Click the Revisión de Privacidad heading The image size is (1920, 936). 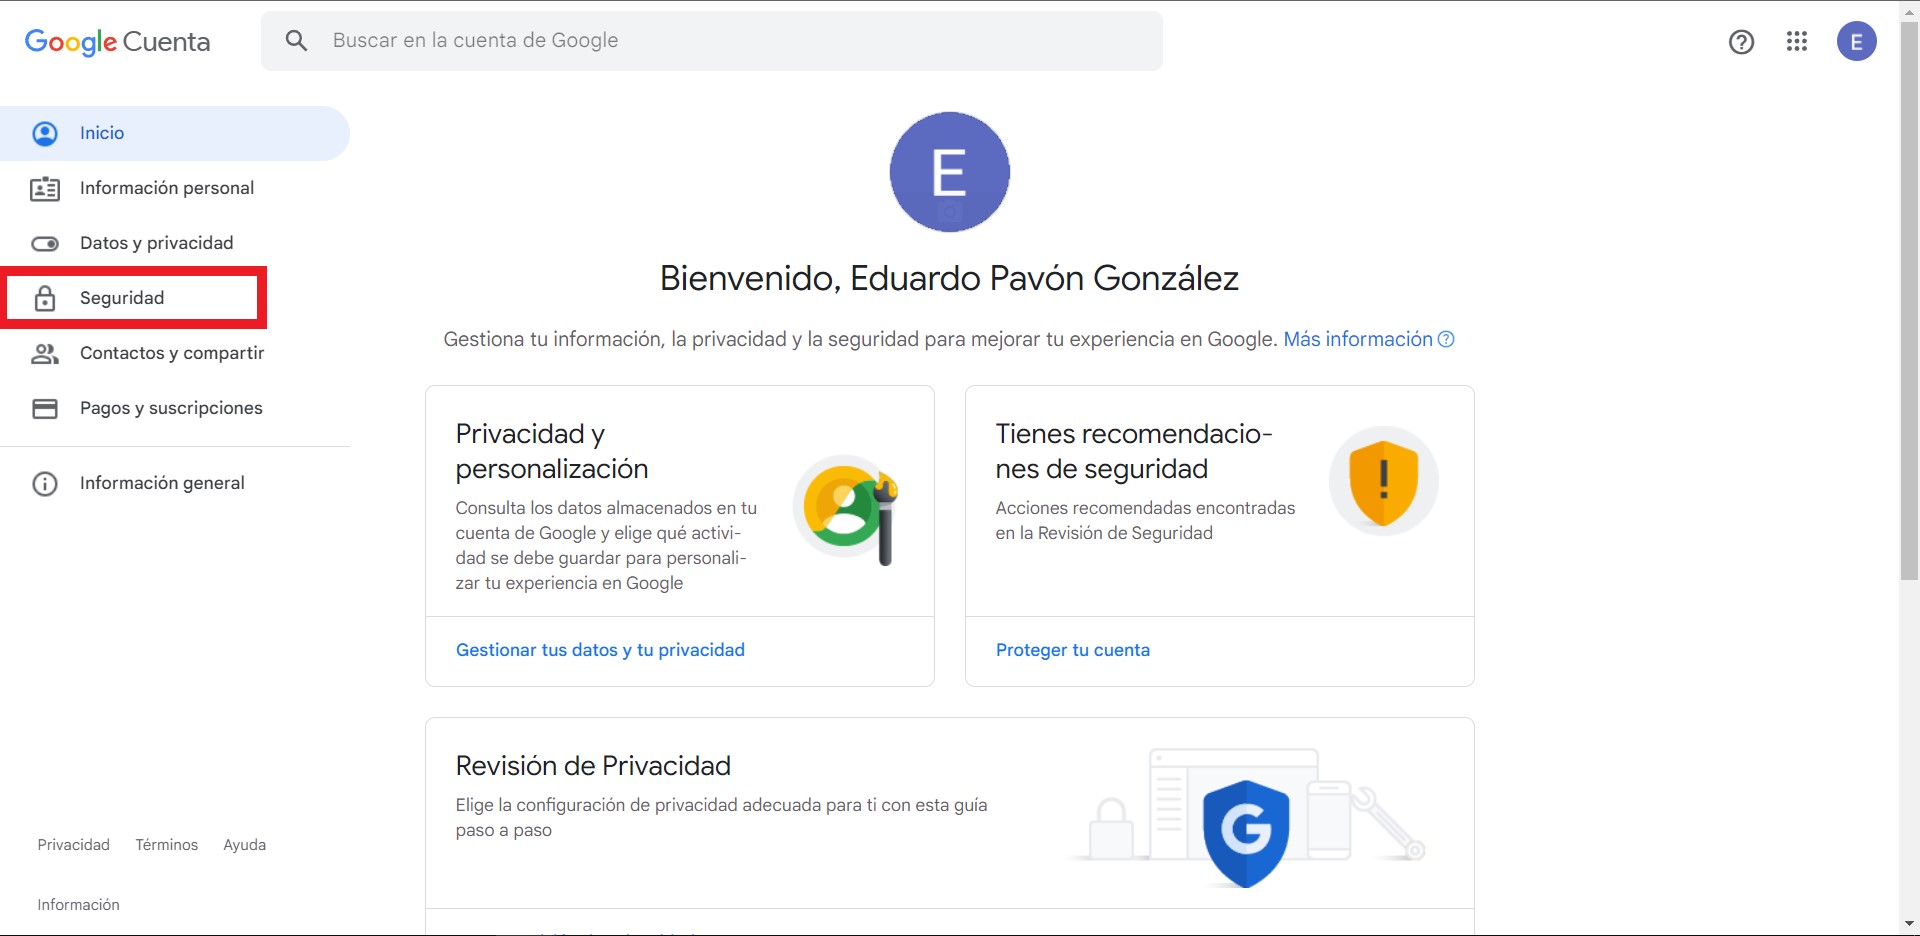click(x=593, y=766)
